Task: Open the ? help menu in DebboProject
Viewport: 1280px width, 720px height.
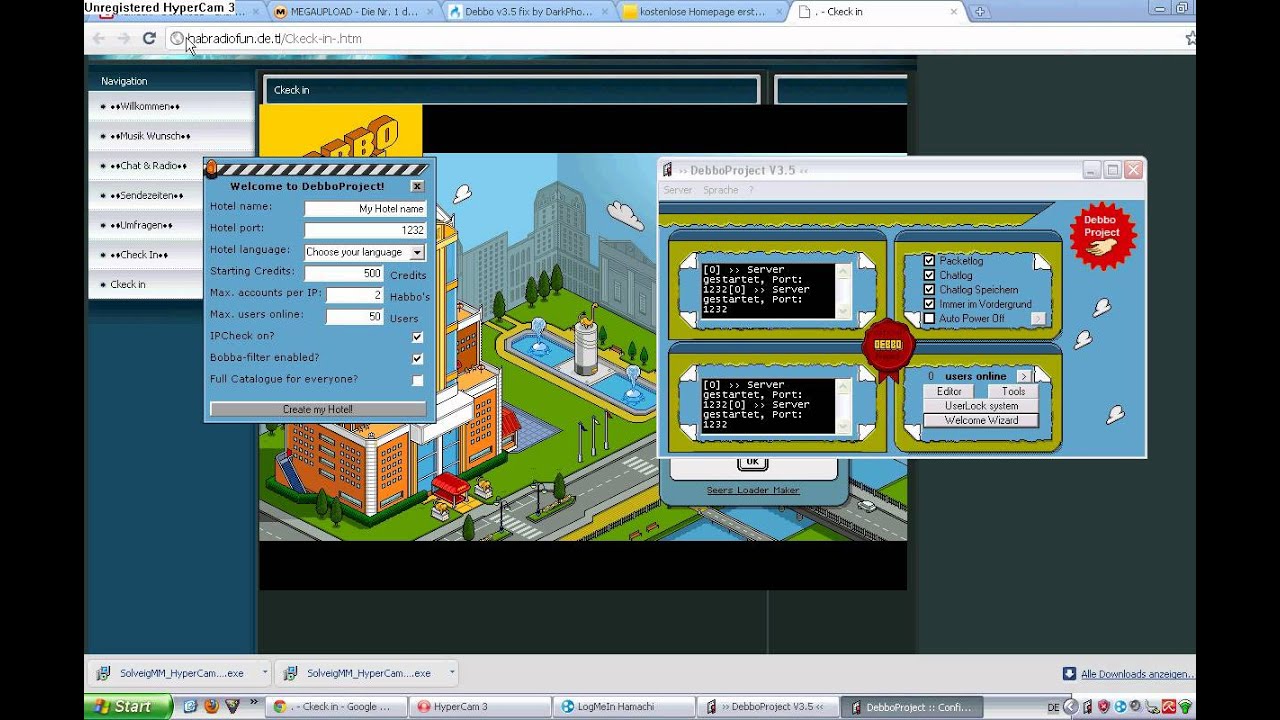Action: point(751,190)
